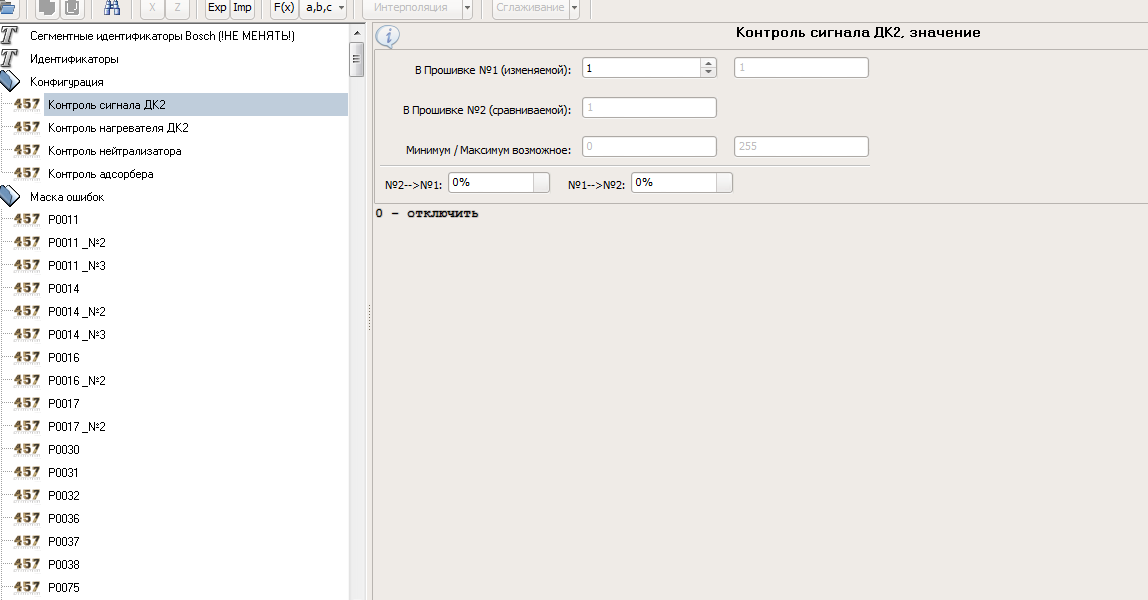Open the a,b,c dropdown arrow
The height and width of the screenshot is (600, 1148).
point(341,8)
